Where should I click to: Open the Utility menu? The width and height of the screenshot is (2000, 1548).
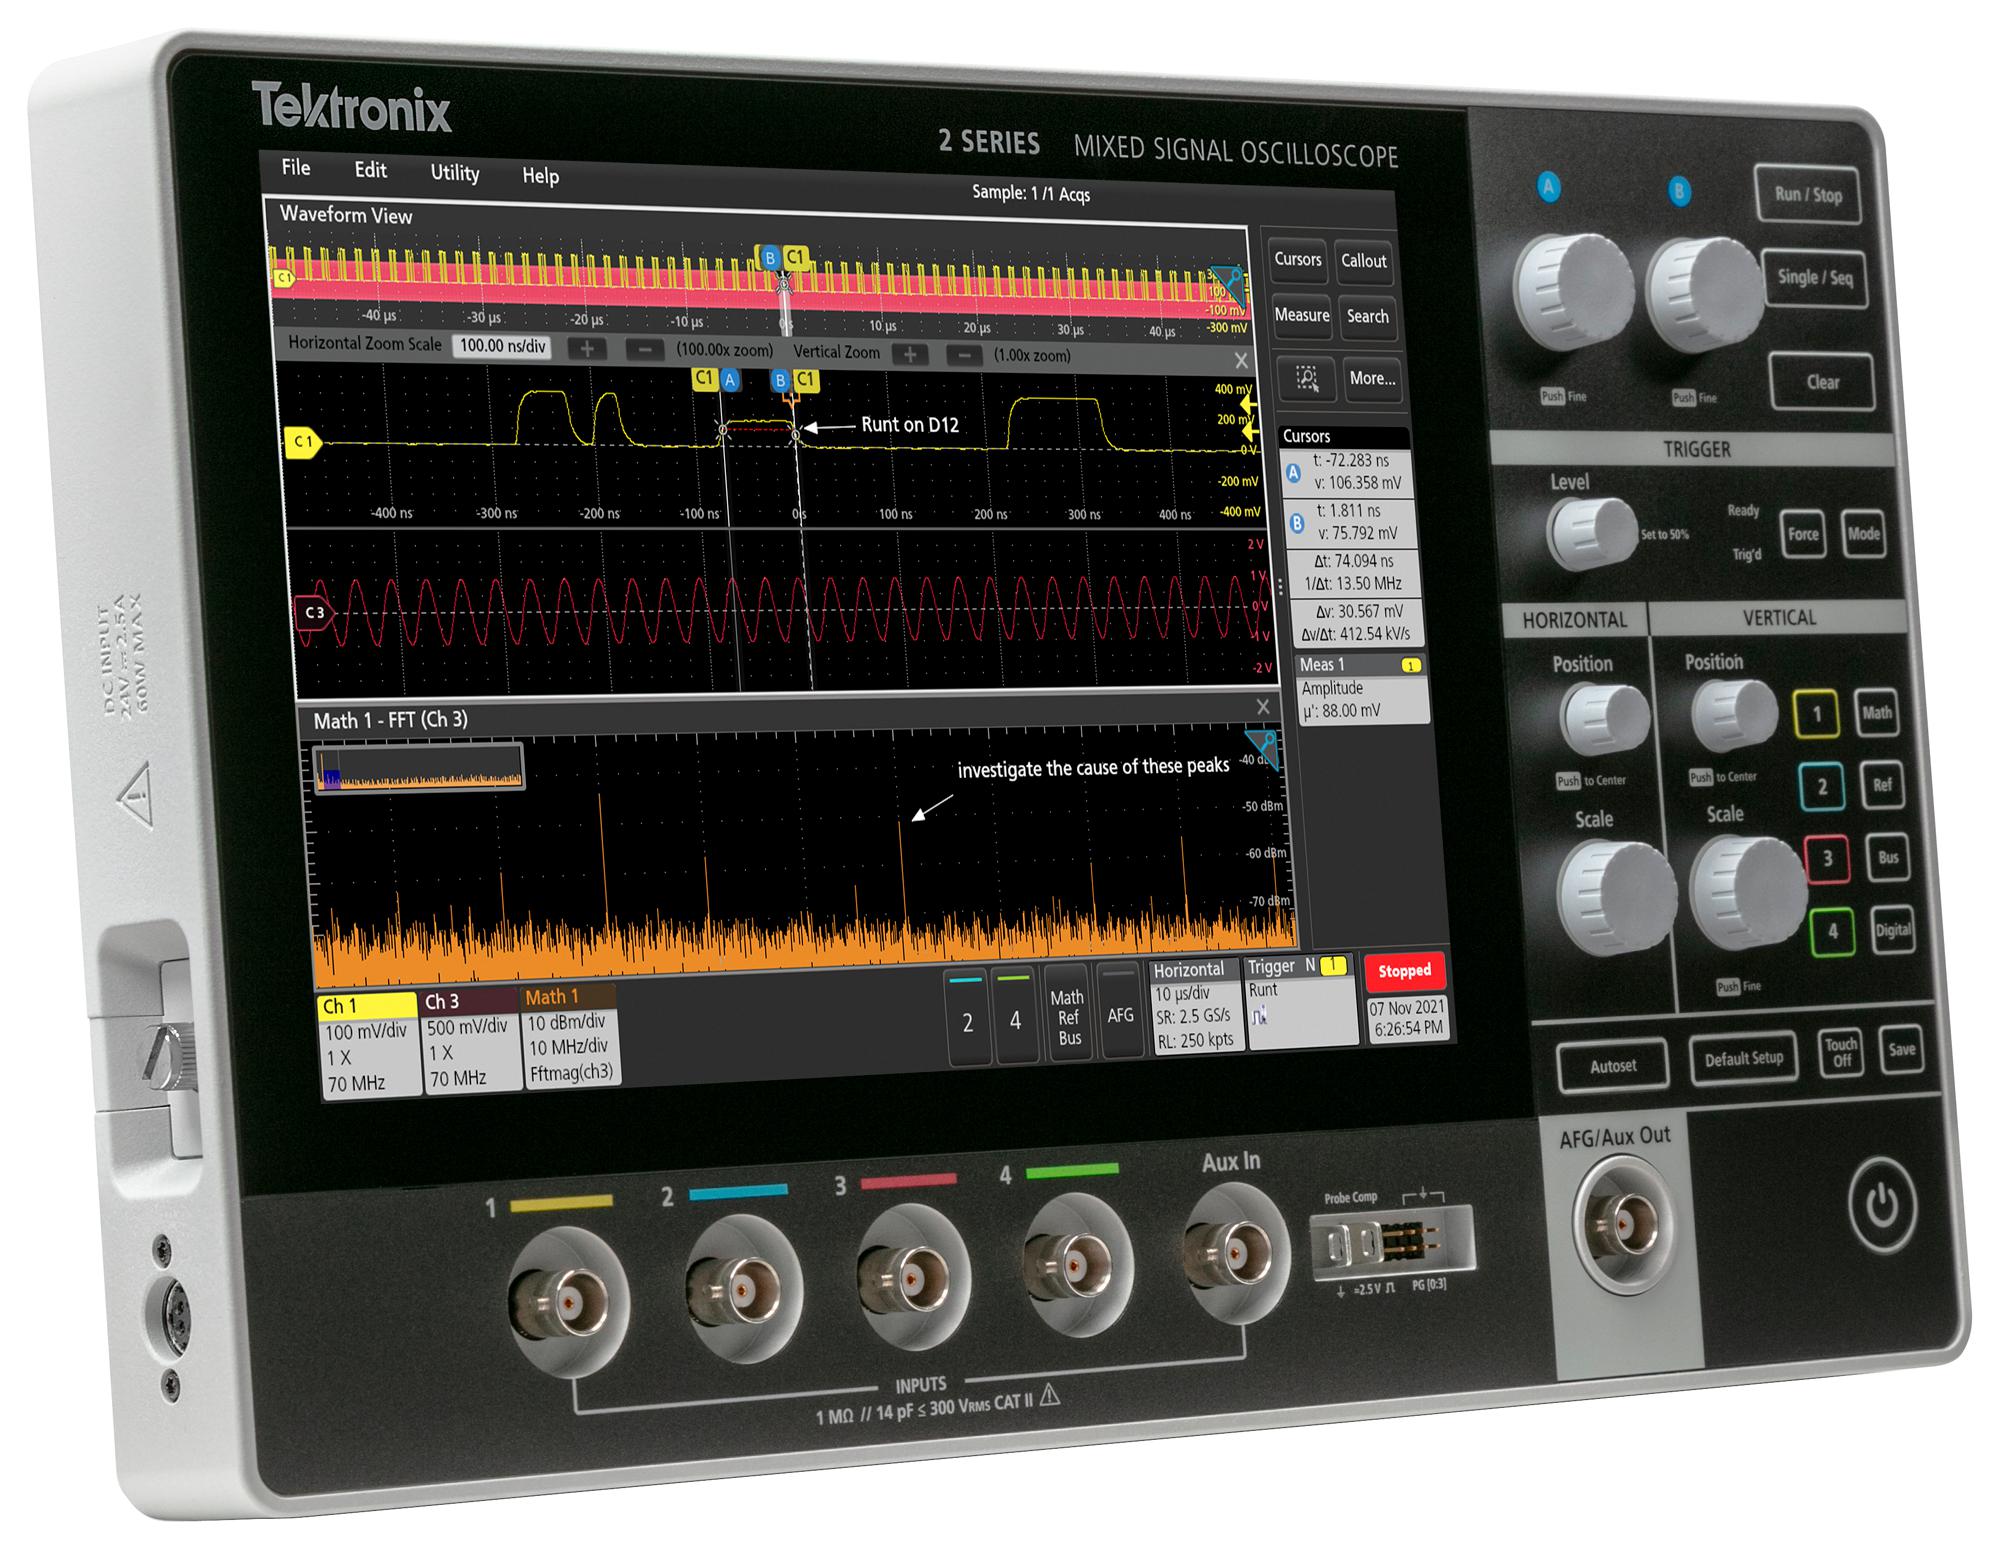click(455, 172)
